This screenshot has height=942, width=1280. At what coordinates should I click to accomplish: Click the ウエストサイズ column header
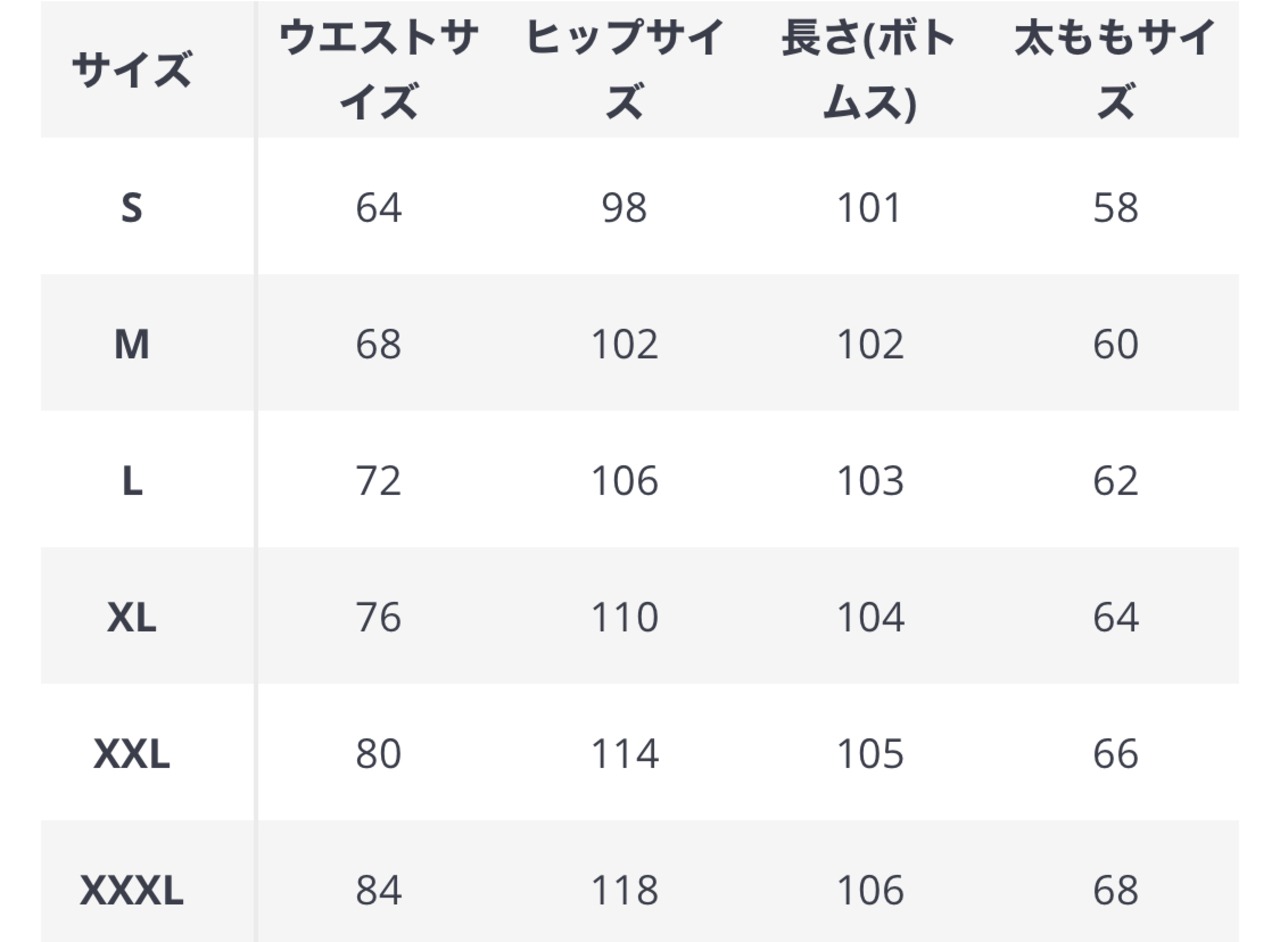click(378, 70)
